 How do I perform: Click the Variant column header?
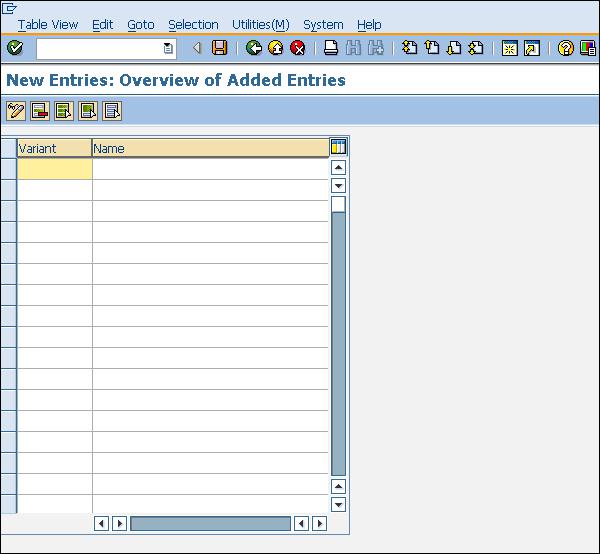coord(55,148)
